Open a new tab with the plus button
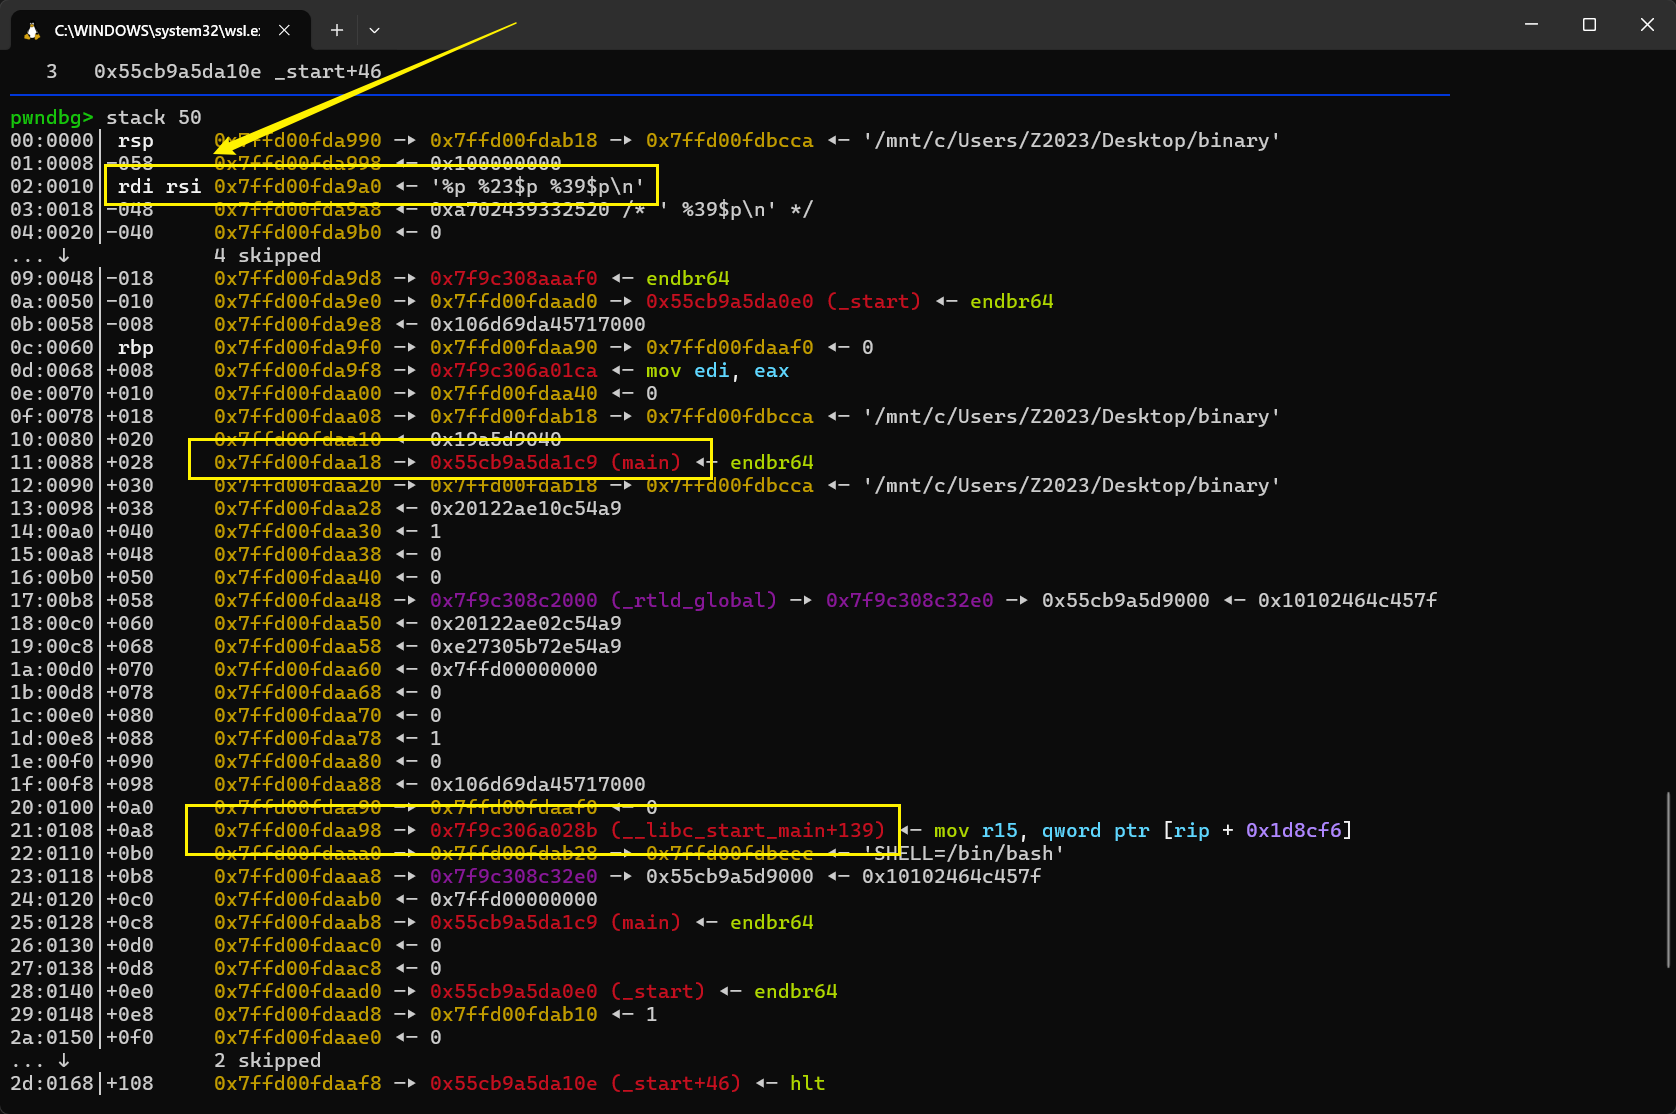The height and width of the screenshot is (1114, 1676). 337,30
